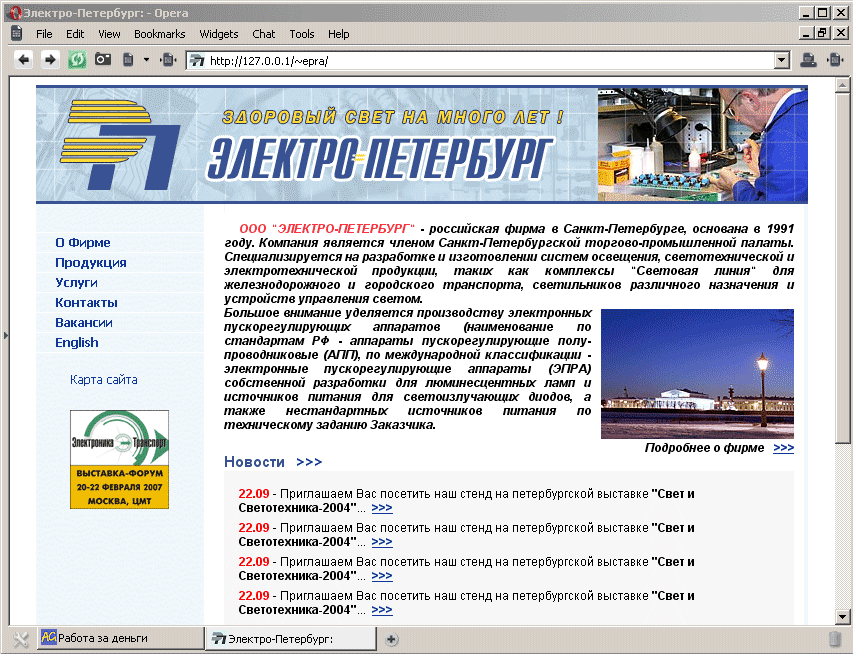Open a new tab with the plus button
Image resolution: width=853 pixels, height=654 pixels.
[x=391, y=639]
